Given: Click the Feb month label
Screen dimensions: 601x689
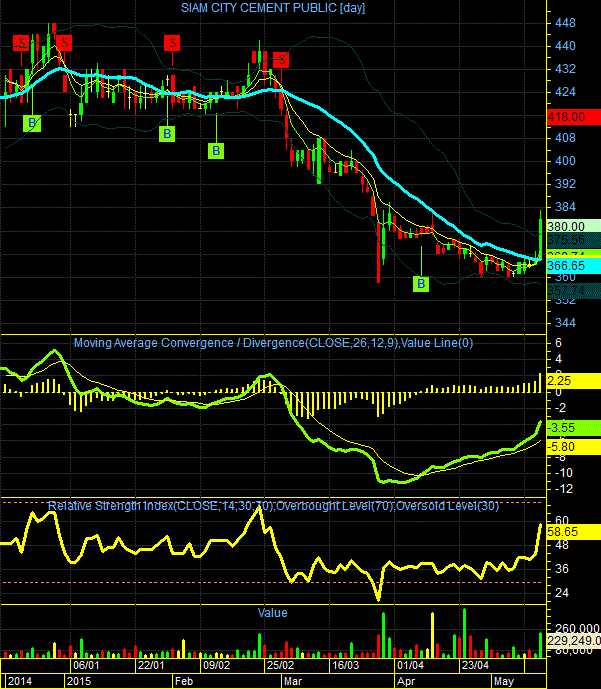Looking at the screenshot, I should [184, 681].
